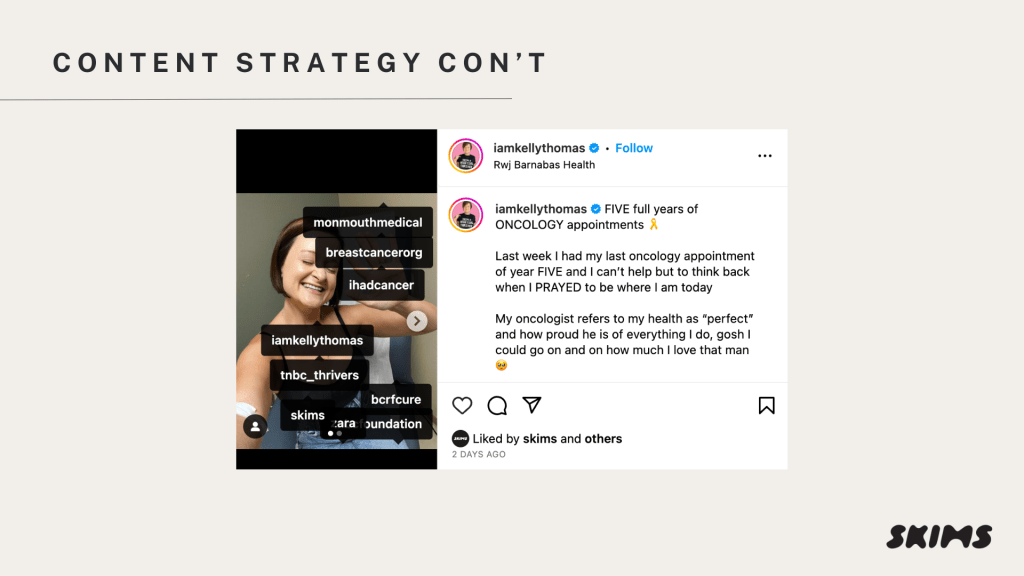Open comments via speech bubble icon
This screenshot has width=1024, height=576.
coord(497,406)
